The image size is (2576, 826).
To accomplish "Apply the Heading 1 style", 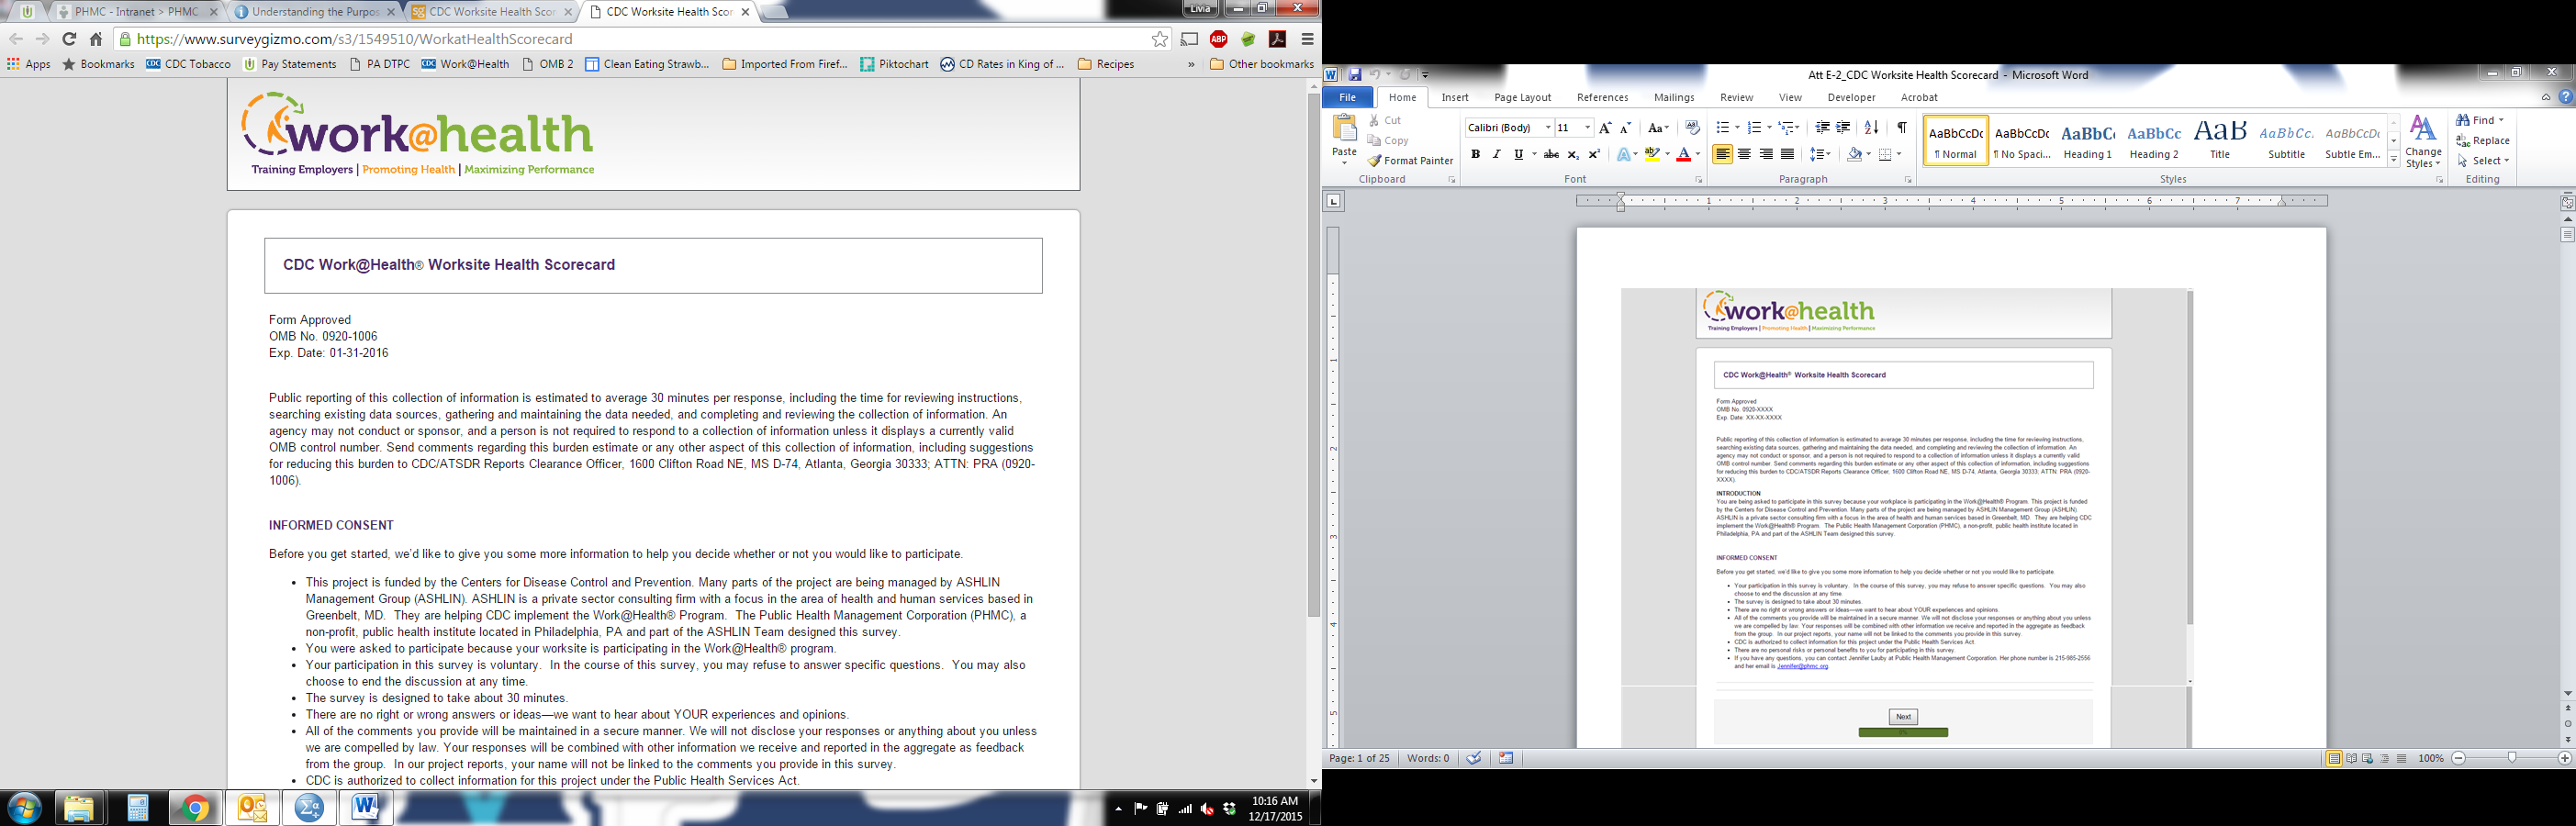I will [2087, 141].
